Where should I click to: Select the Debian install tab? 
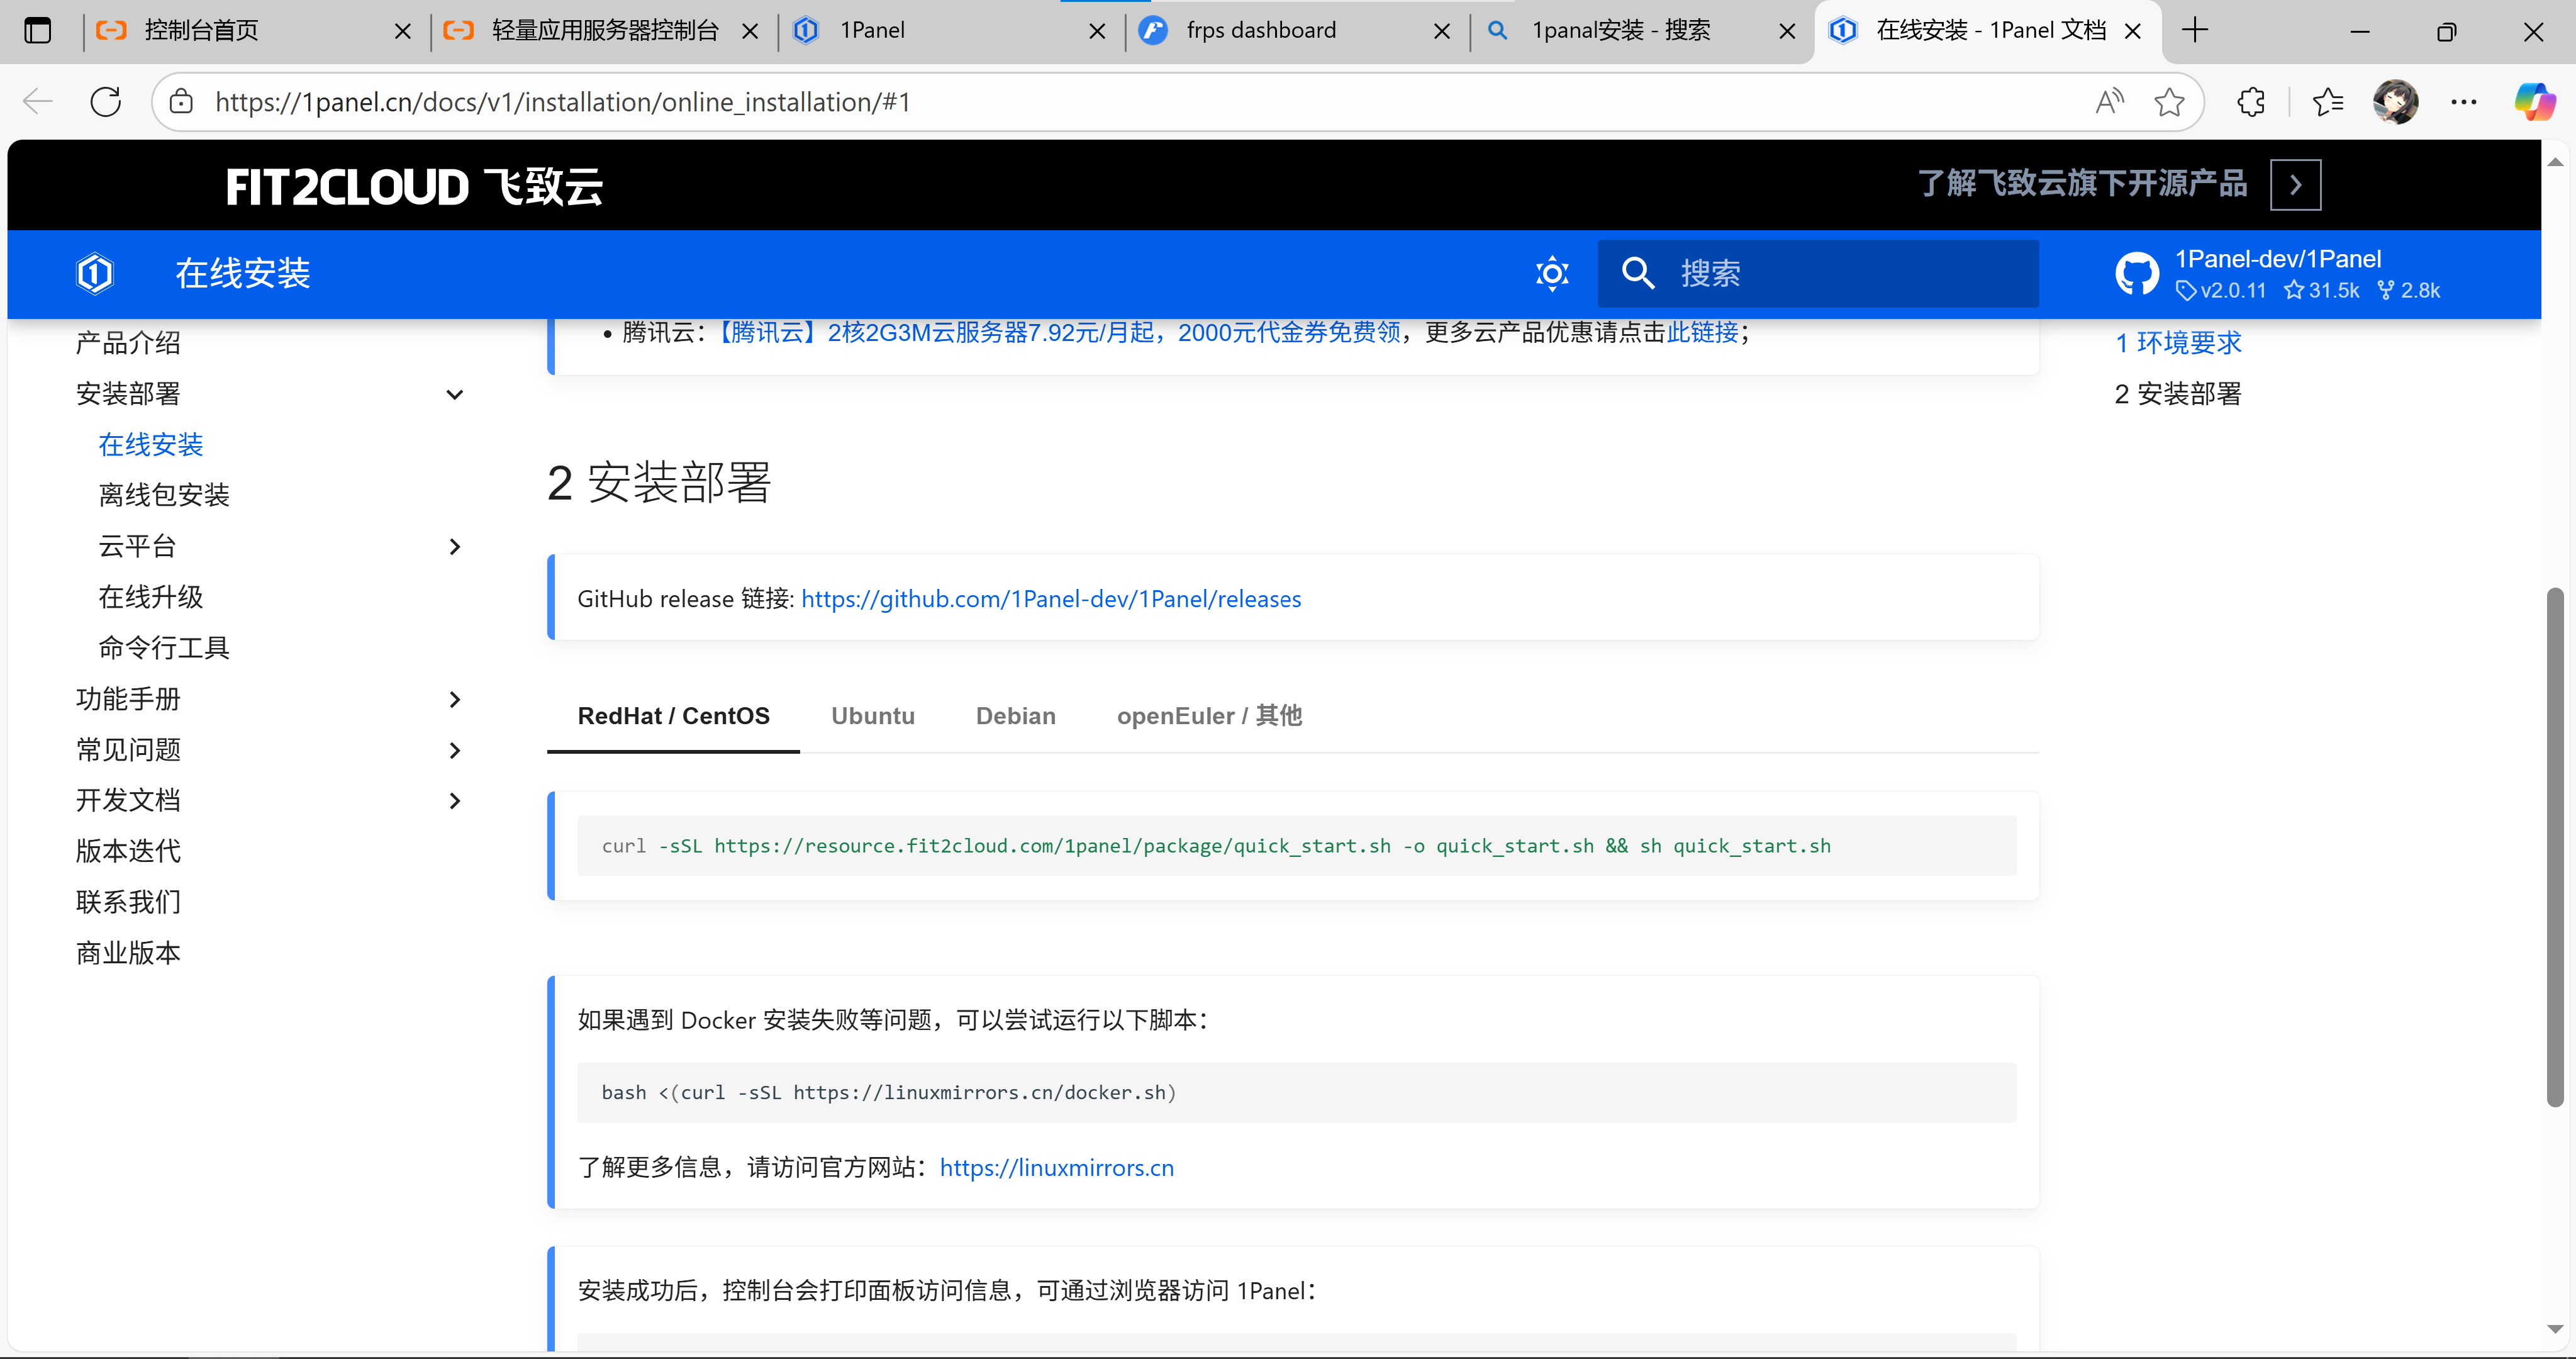click(x=1015, y=716)
